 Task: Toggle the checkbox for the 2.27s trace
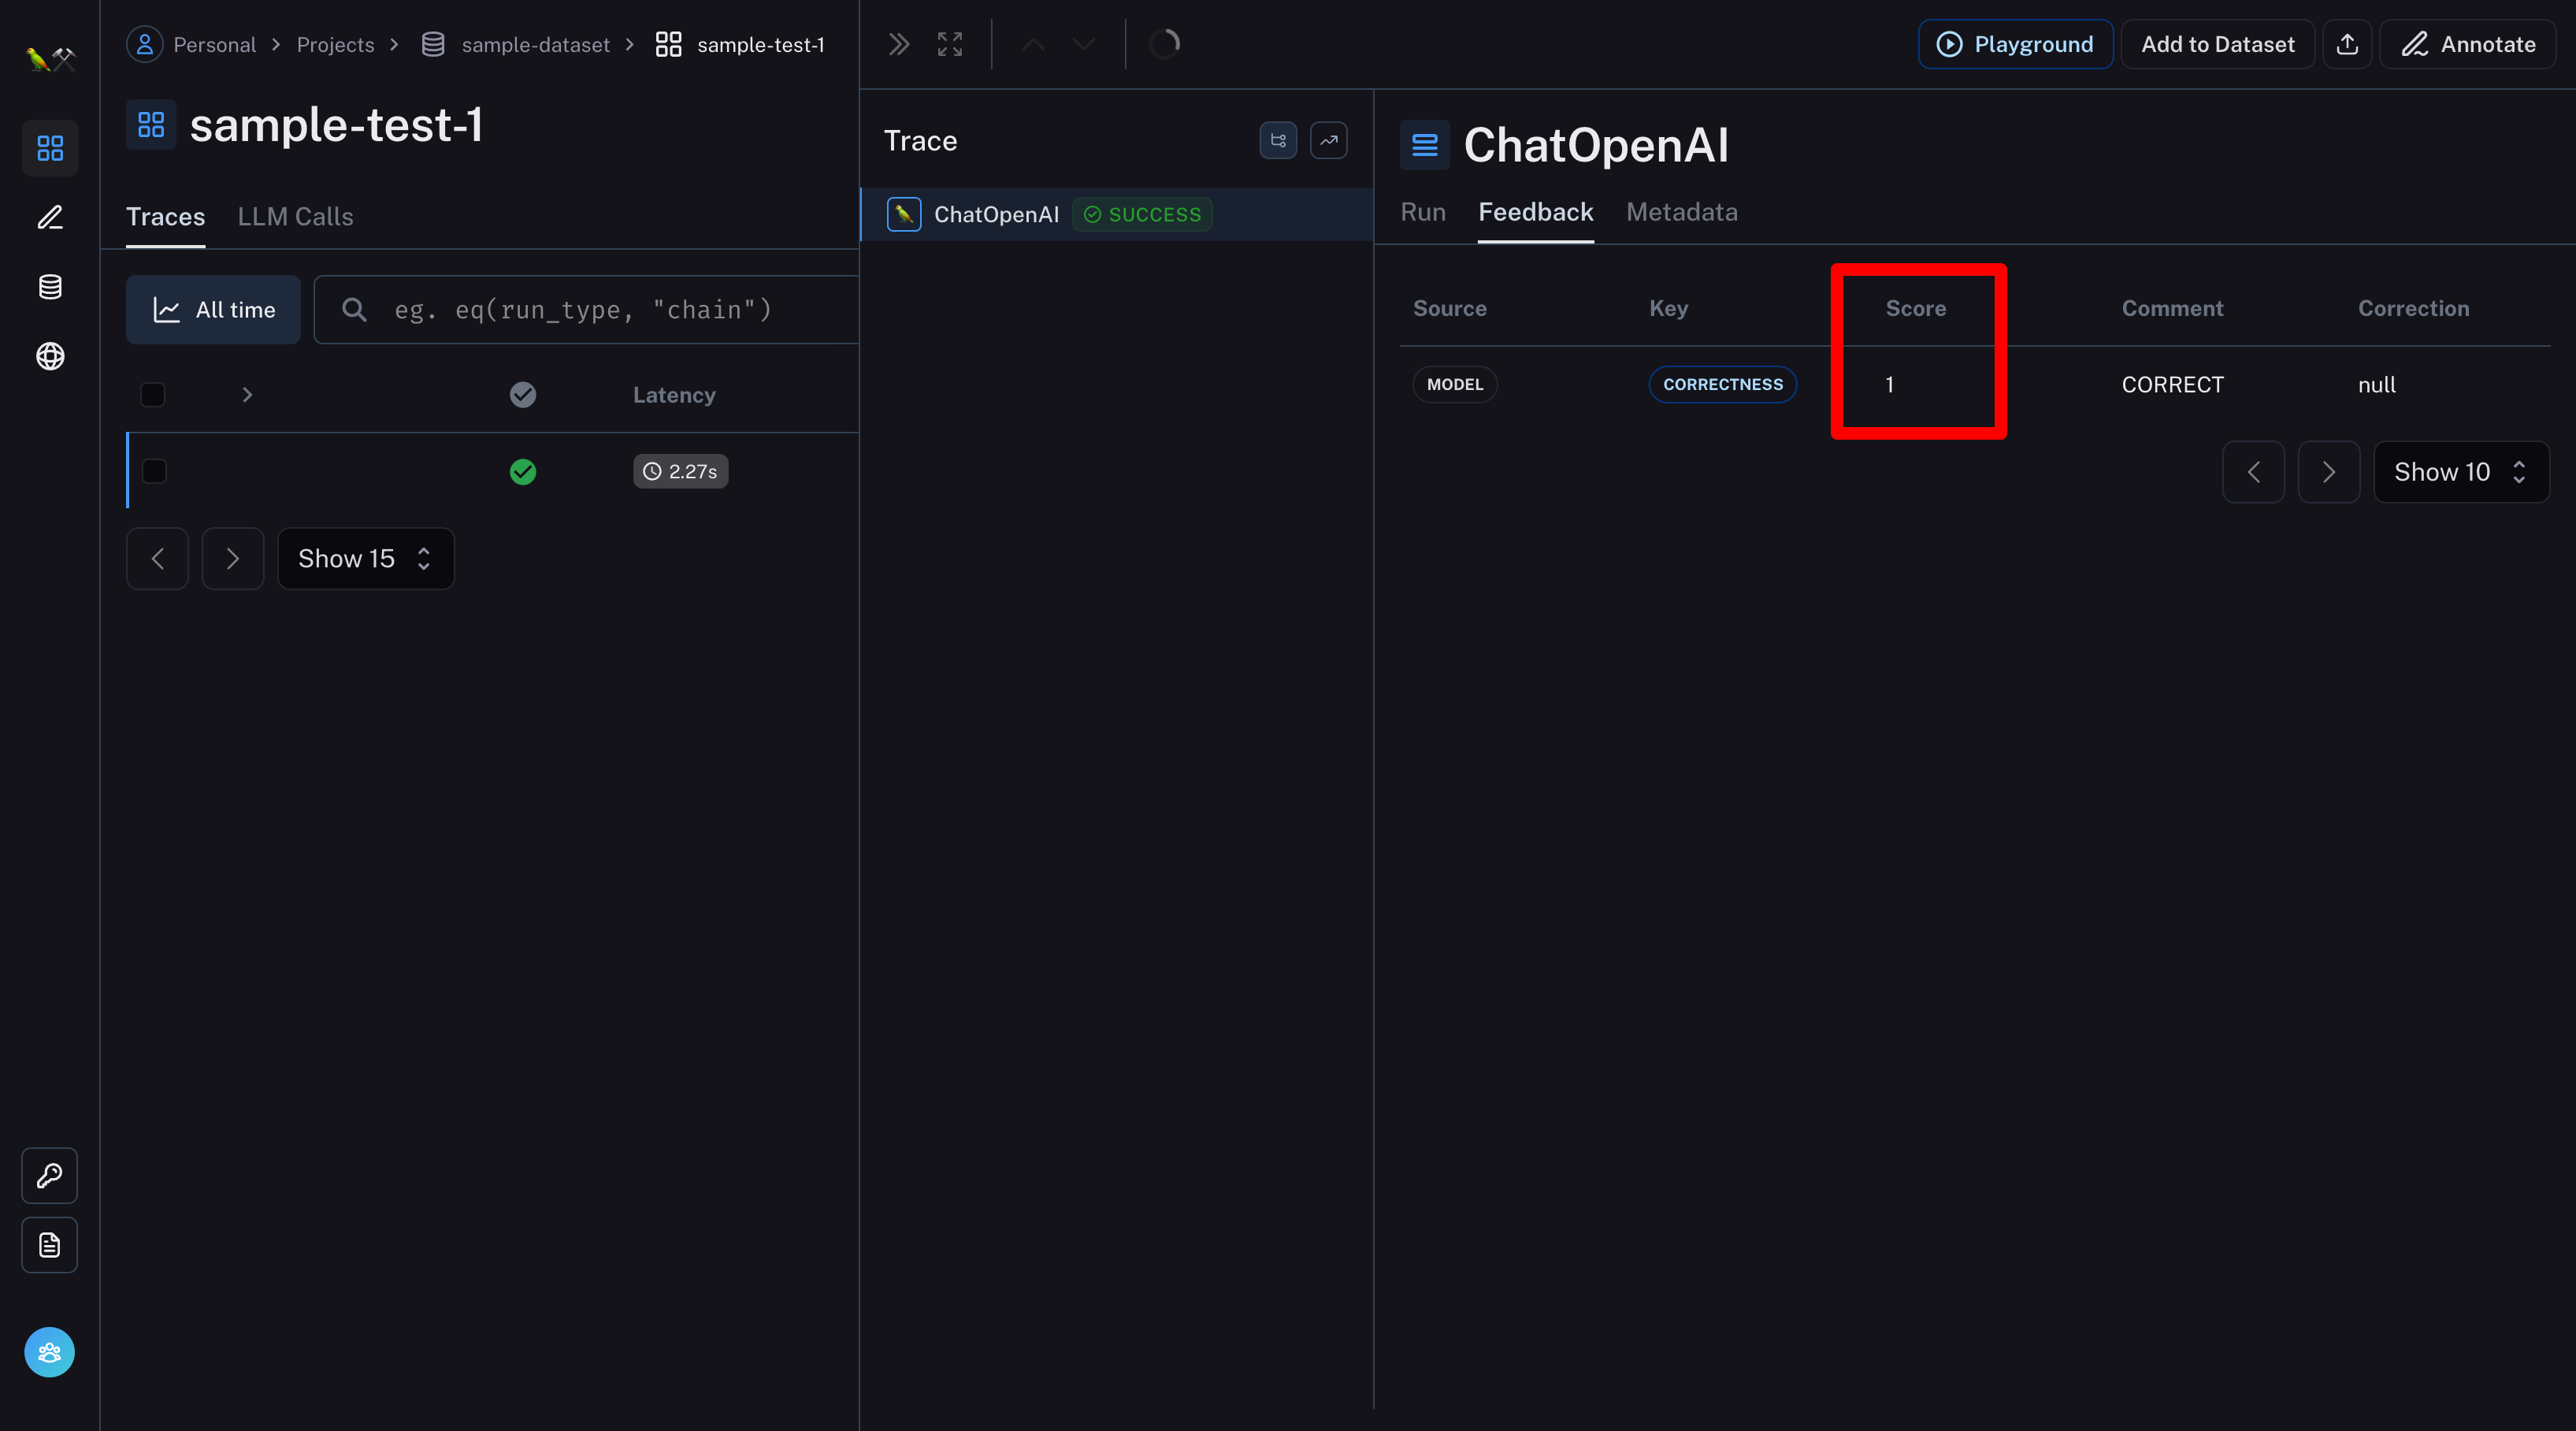click(154, 471)
